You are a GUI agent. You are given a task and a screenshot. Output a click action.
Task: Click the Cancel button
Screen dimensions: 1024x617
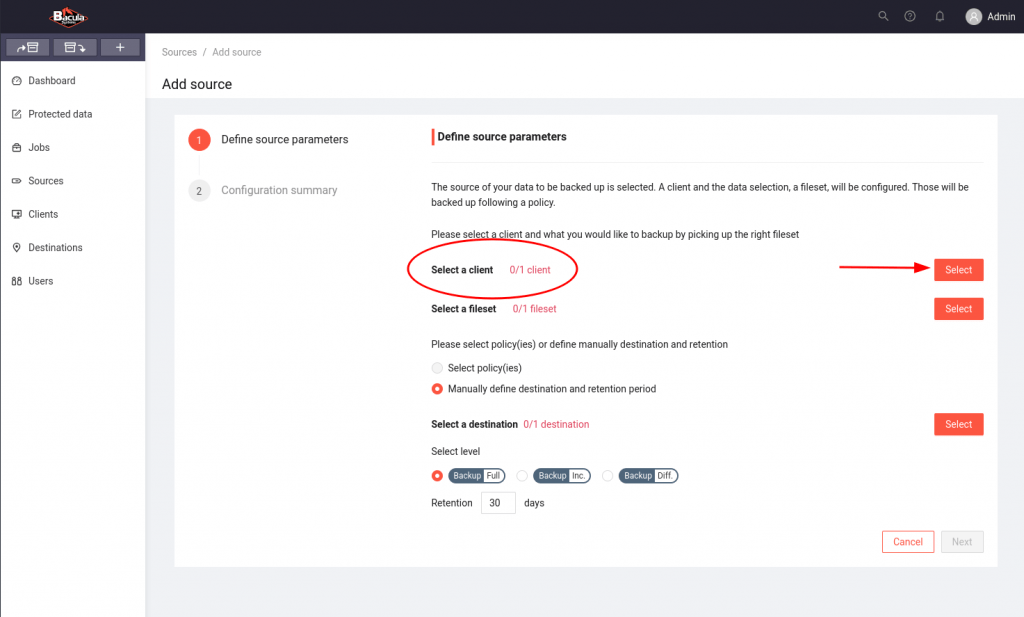click(x=907, y=542)
